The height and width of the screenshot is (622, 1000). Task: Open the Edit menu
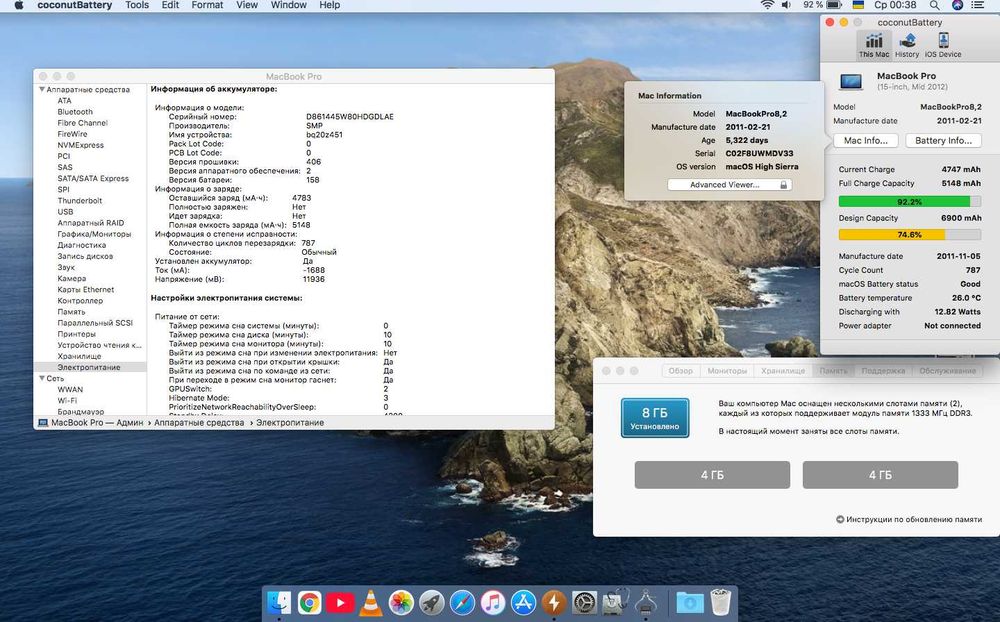pos(170,5)
